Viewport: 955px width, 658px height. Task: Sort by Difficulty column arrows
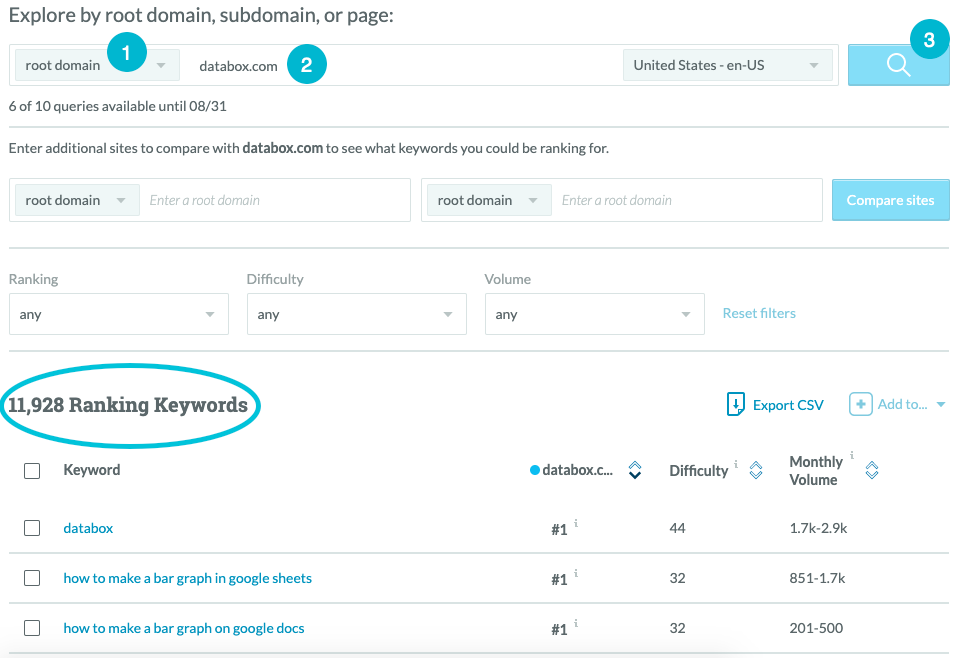point(756,470)
